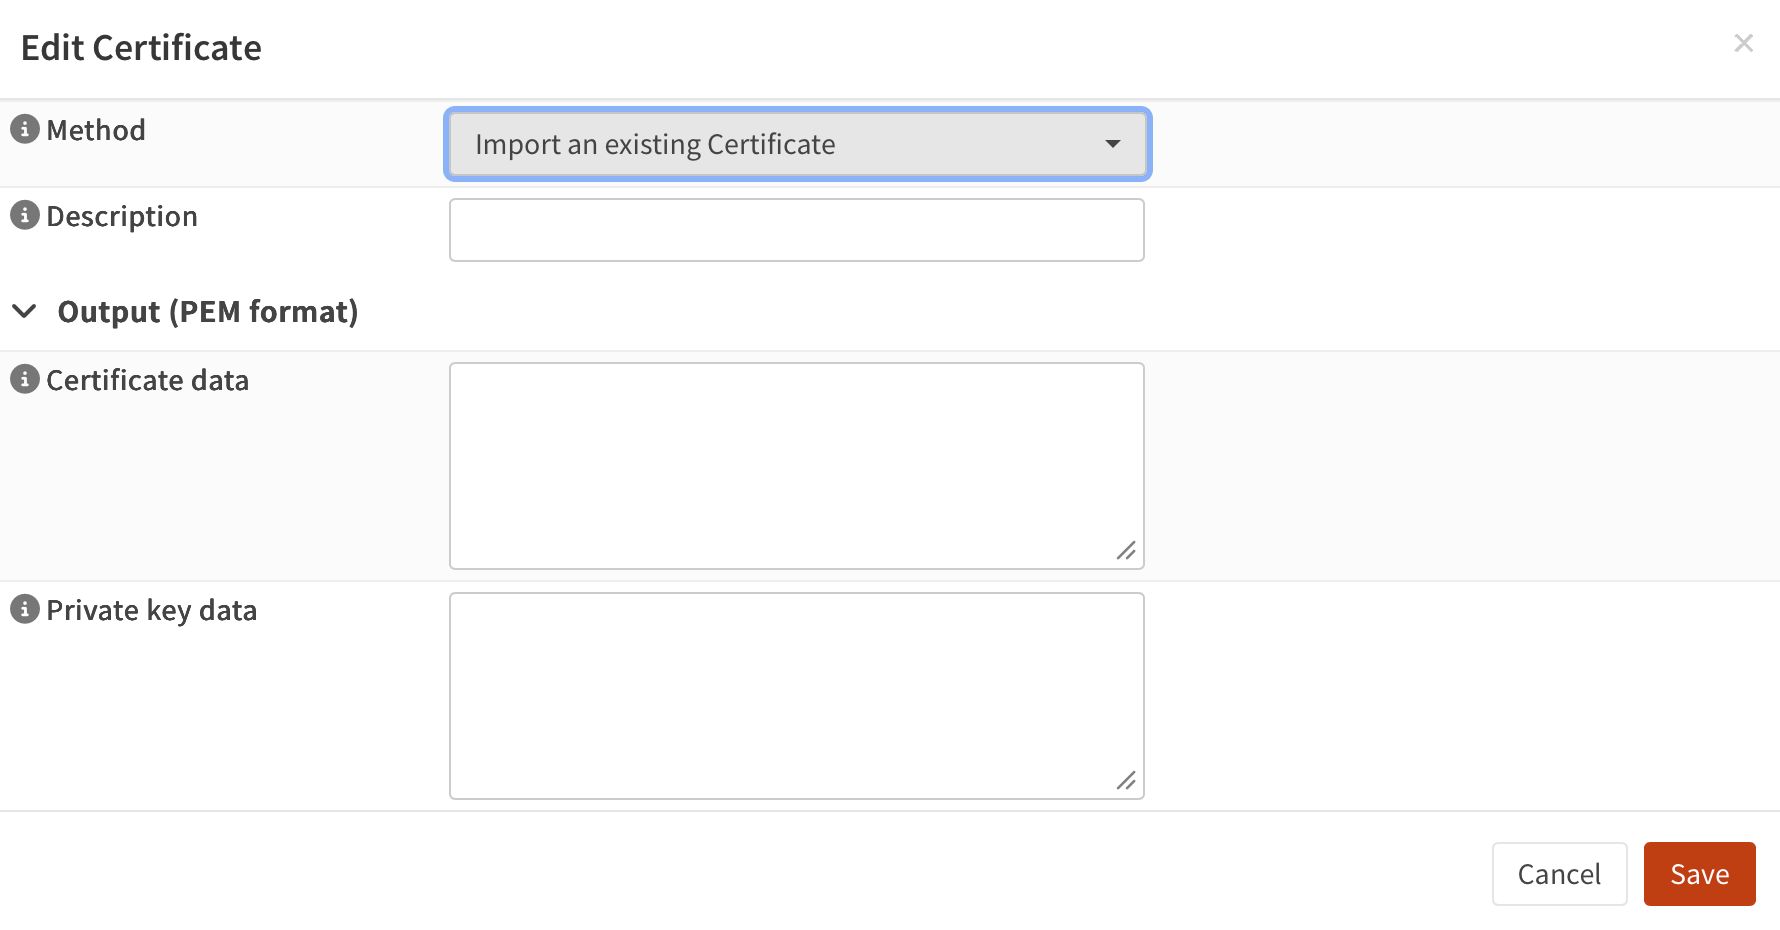Image resolution: width=1780 pixels, height=930 pixels.
Task: Click the info icon beside Method
Action: pyautogui.click(x=24, y=129)
